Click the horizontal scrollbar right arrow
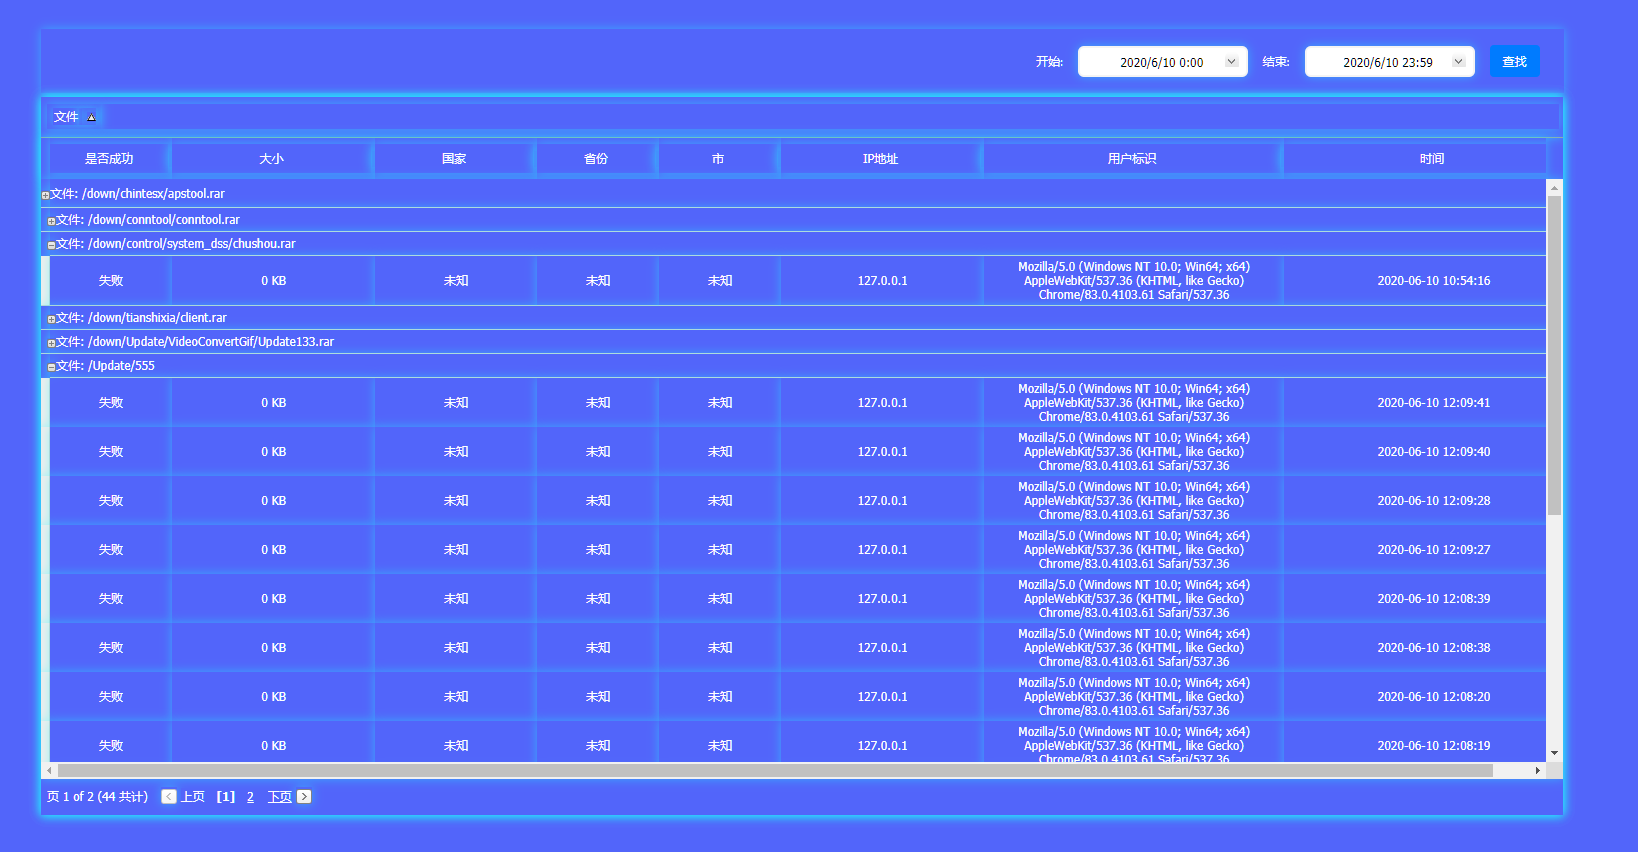Viewport: 1638px width, 852px height. click(x=1537, y=770)
